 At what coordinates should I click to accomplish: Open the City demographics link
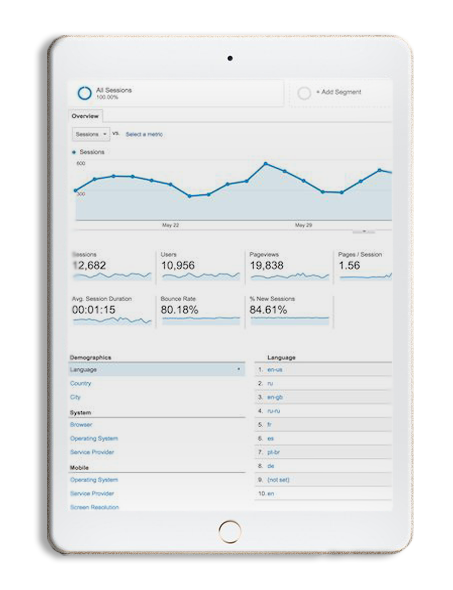click(x=75, y=397)
